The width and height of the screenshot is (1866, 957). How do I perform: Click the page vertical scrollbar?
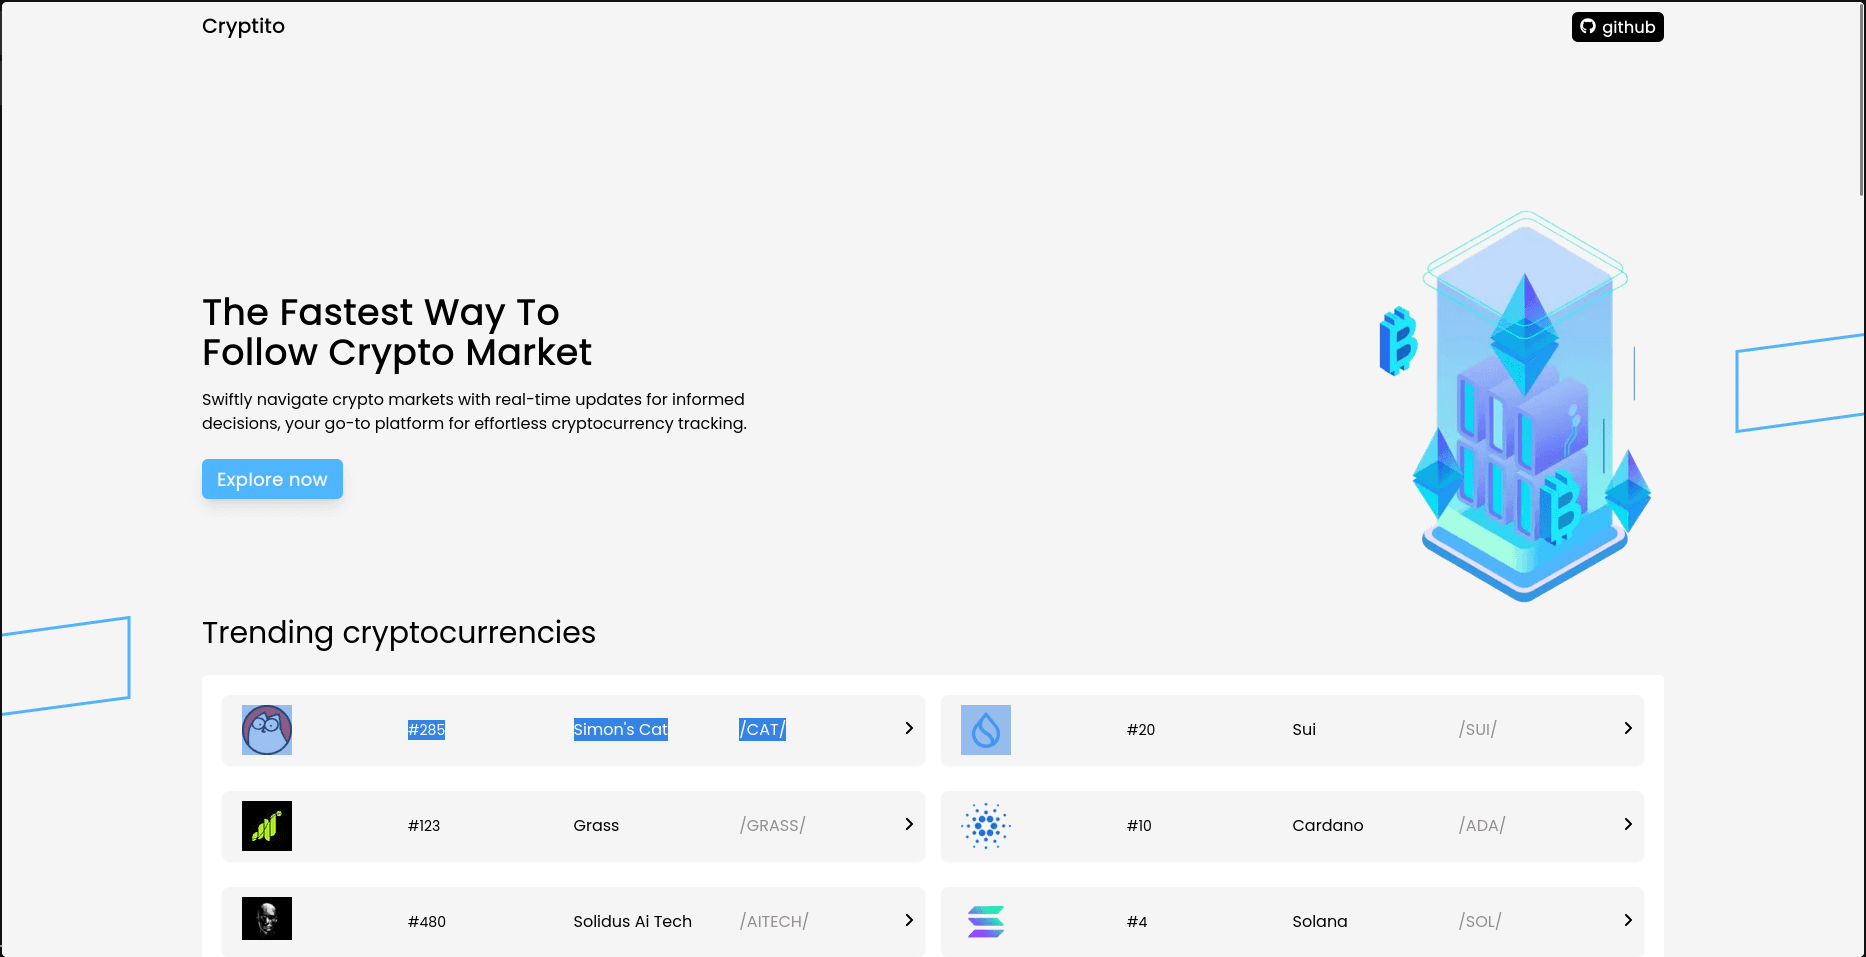1860,100
